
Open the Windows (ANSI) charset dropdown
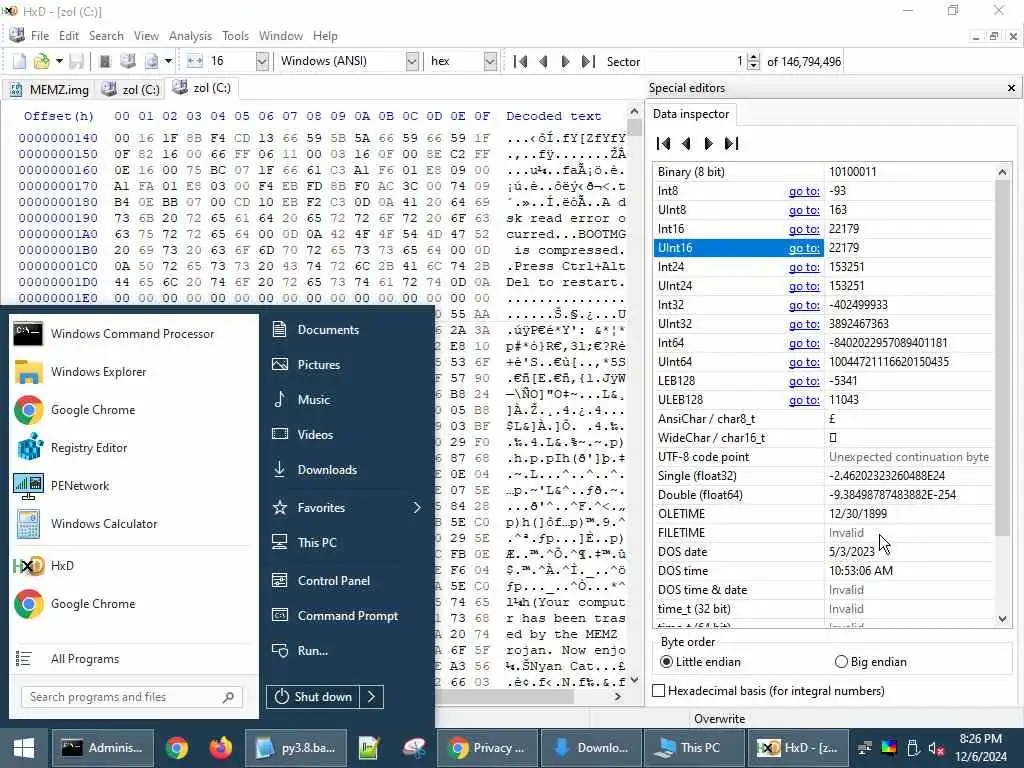click(x=412, y=61)
